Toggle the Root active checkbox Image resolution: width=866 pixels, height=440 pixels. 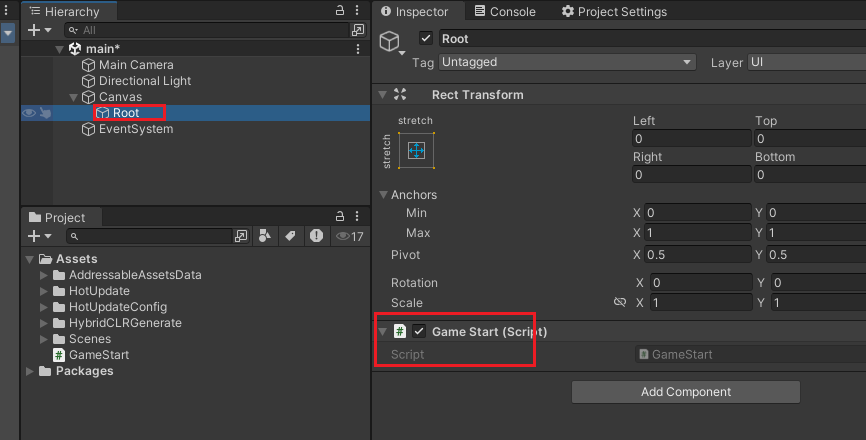[x=425, y=38]
